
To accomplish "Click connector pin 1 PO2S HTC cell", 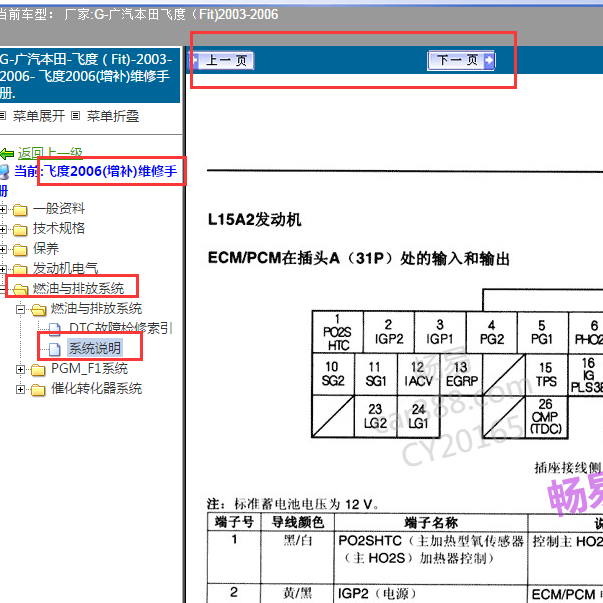I will point(338,332).
